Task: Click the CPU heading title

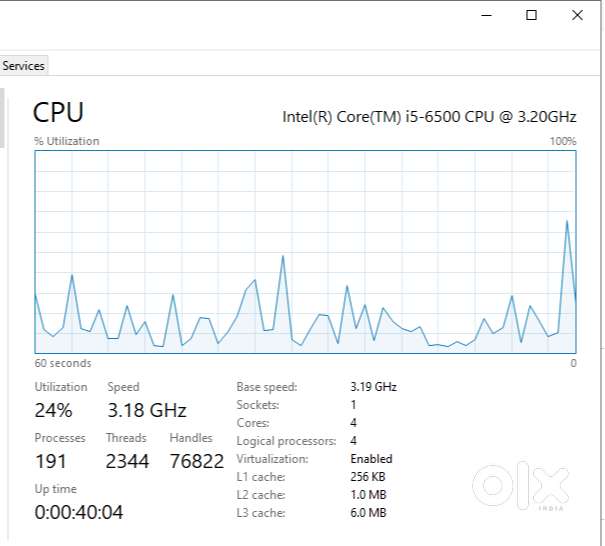Action: pyautogui.click(x=58, y=112)
